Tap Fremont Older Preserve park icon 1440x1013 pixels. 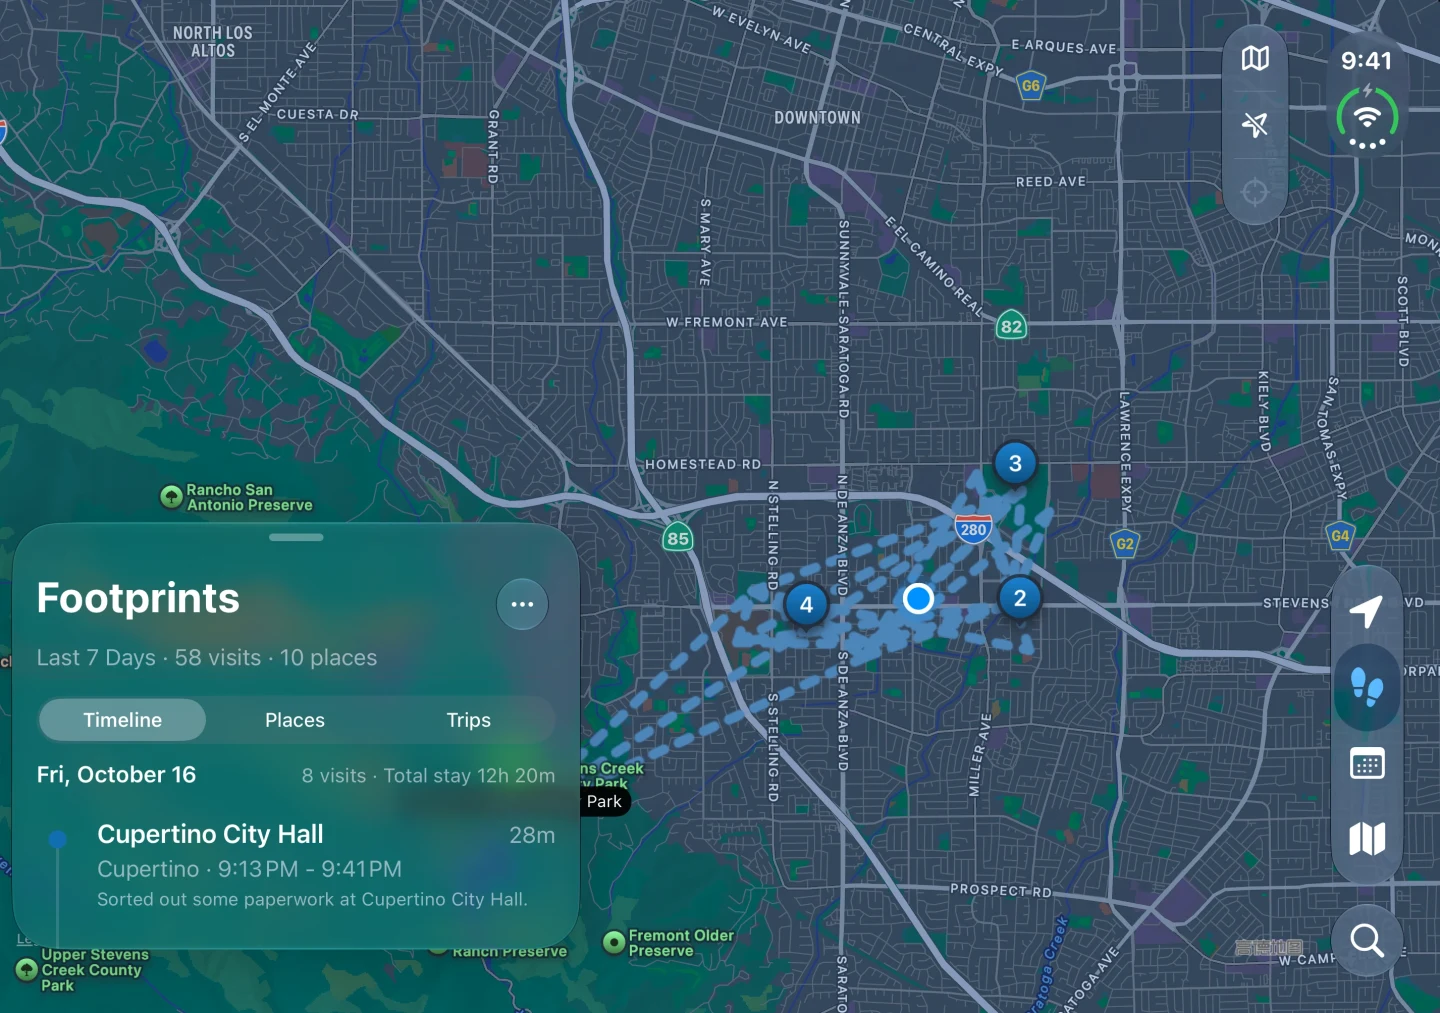click(614, 942)
